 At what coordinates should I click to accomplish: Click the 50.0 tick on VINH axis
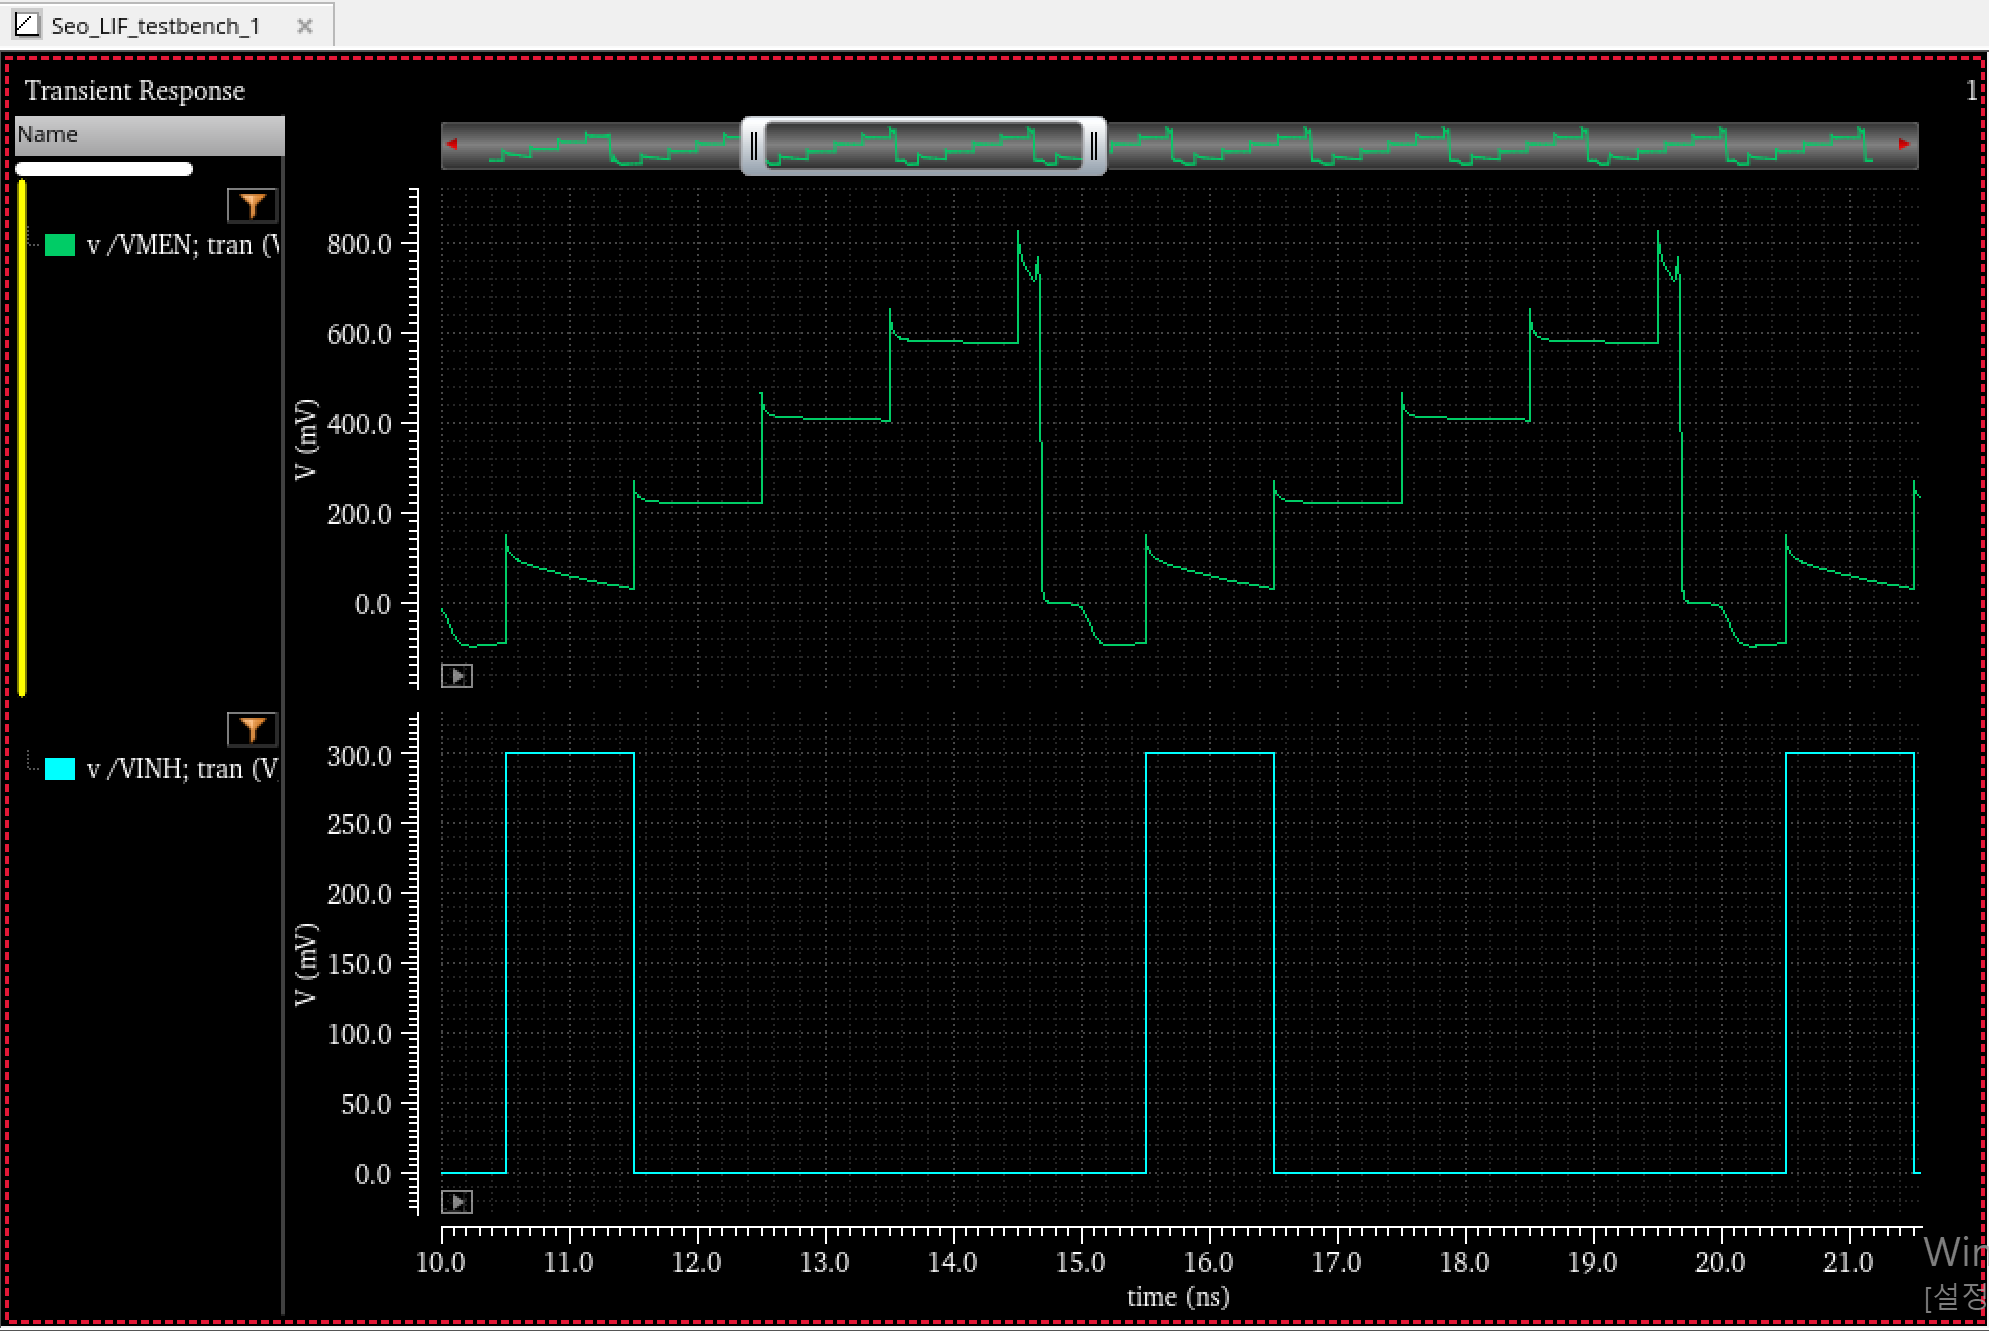pos(366,1104)
